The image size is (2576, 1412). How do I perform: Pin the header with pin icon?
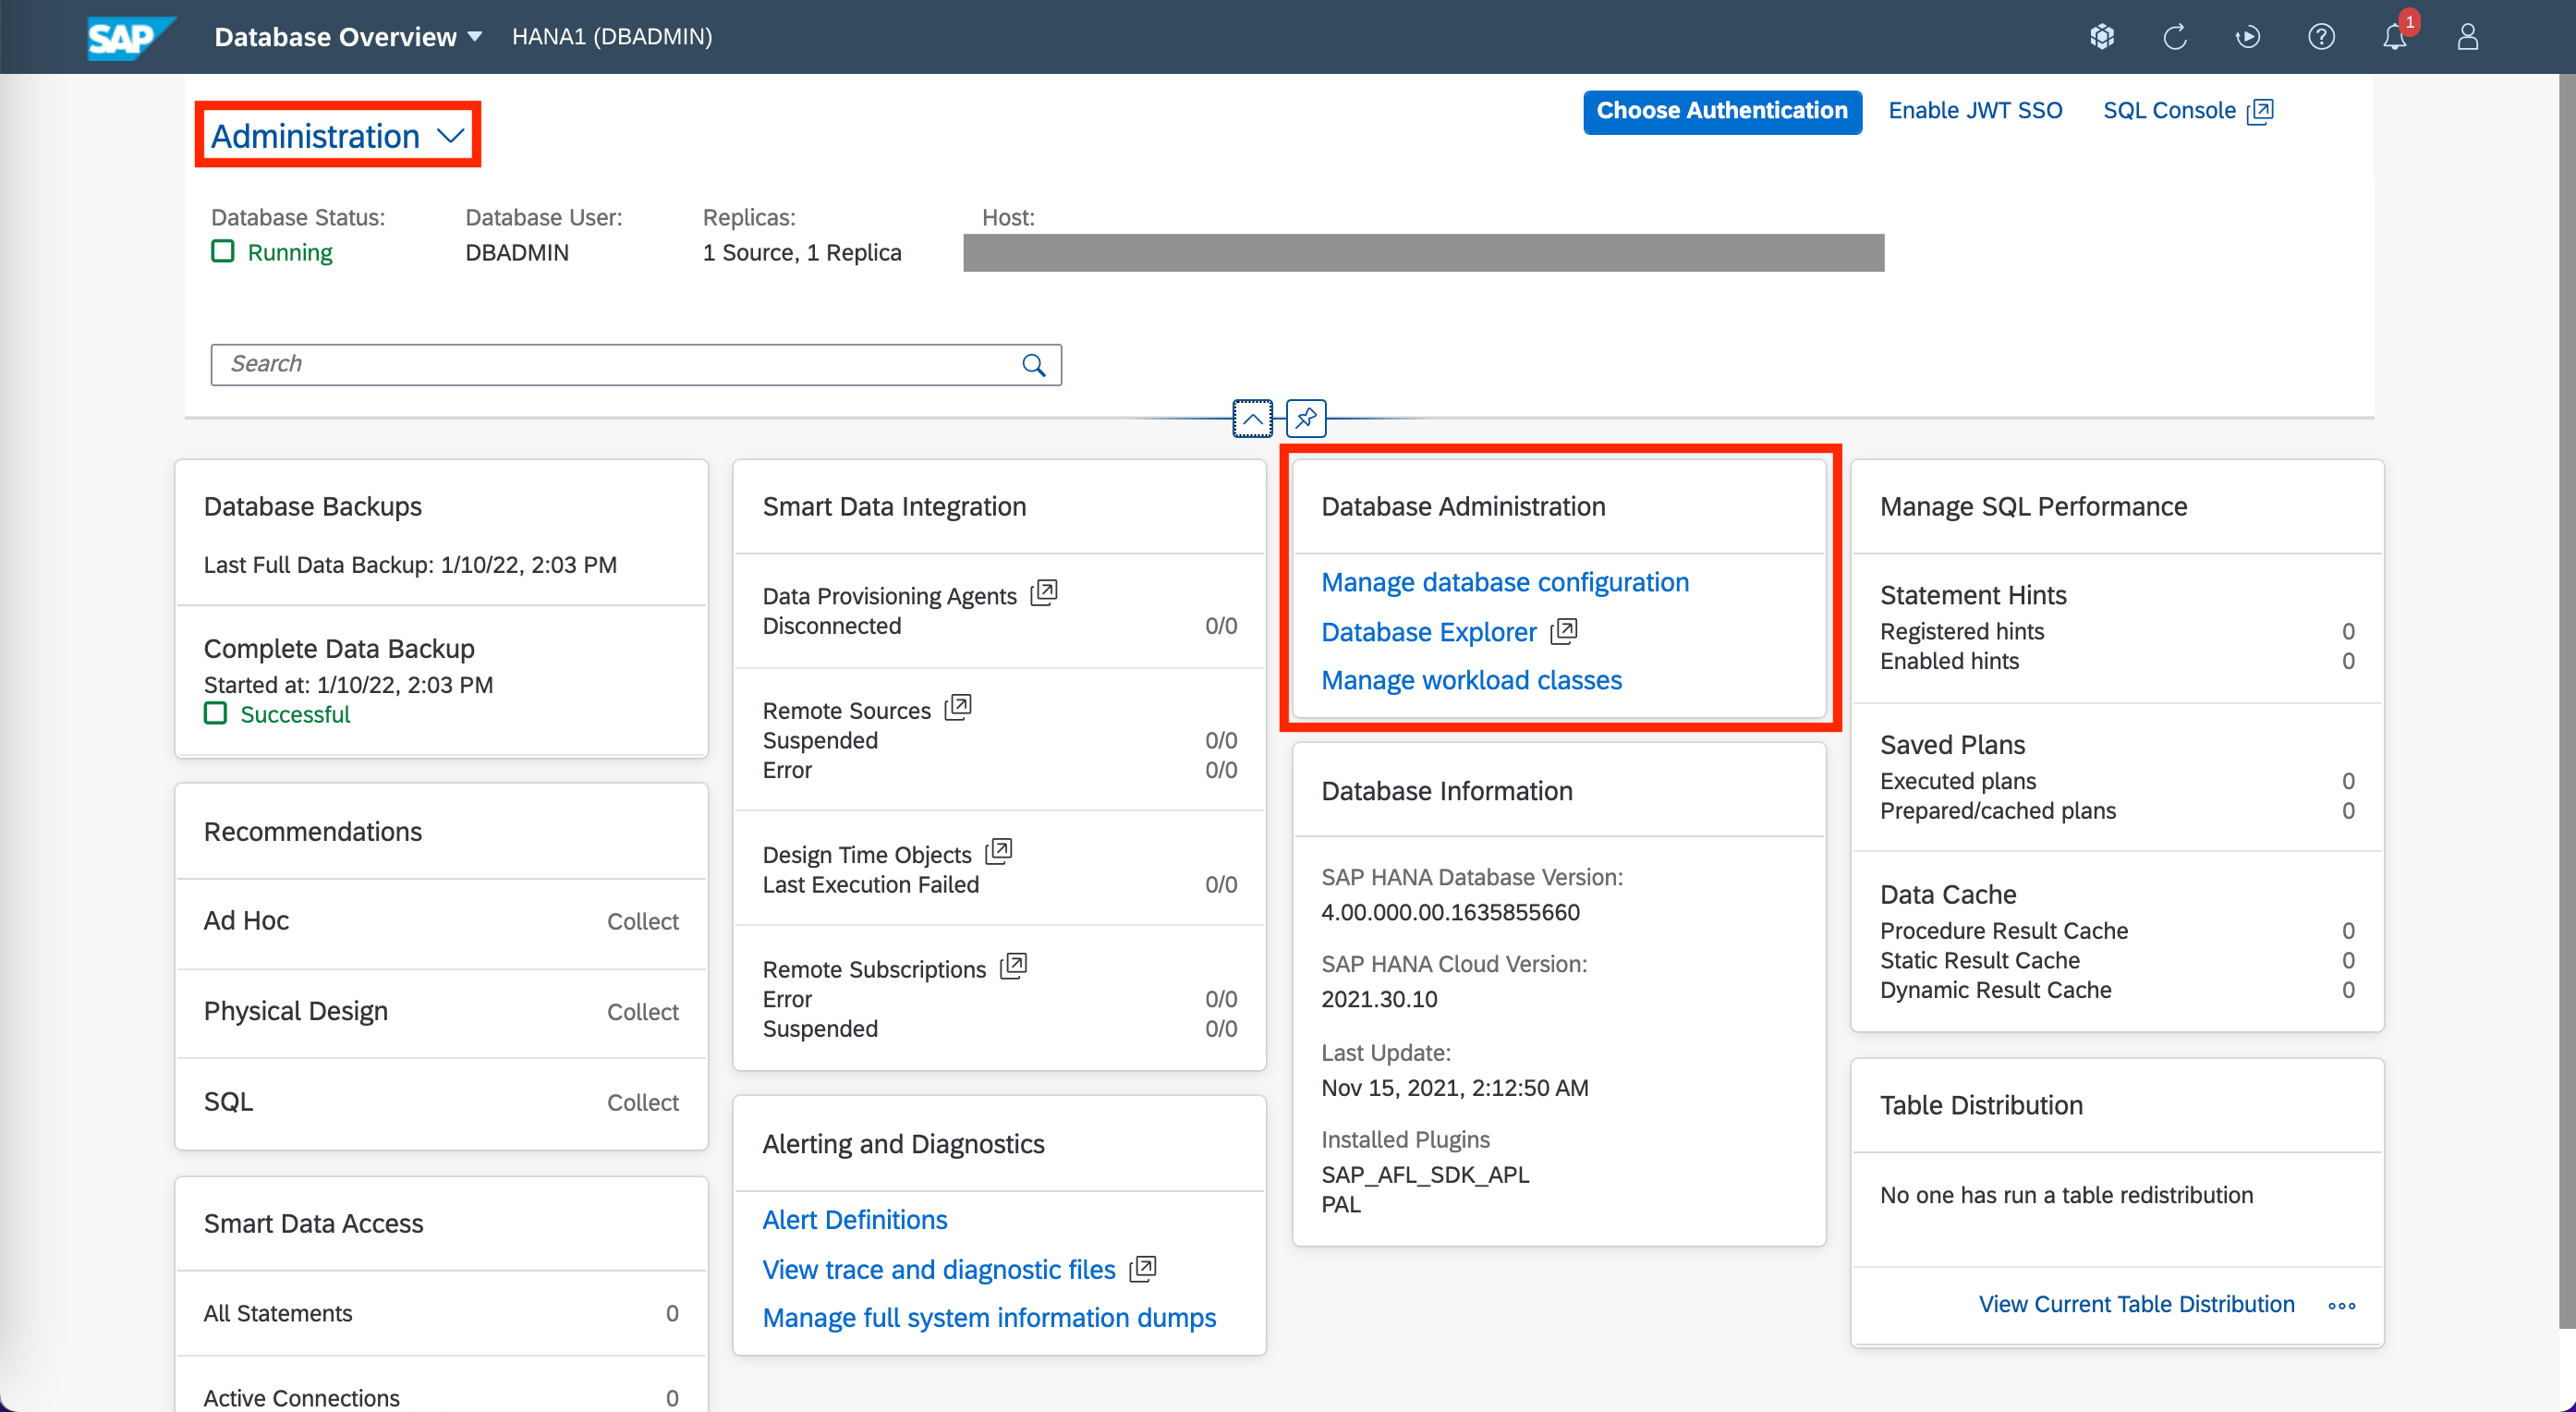click(x=1306, y=419)
